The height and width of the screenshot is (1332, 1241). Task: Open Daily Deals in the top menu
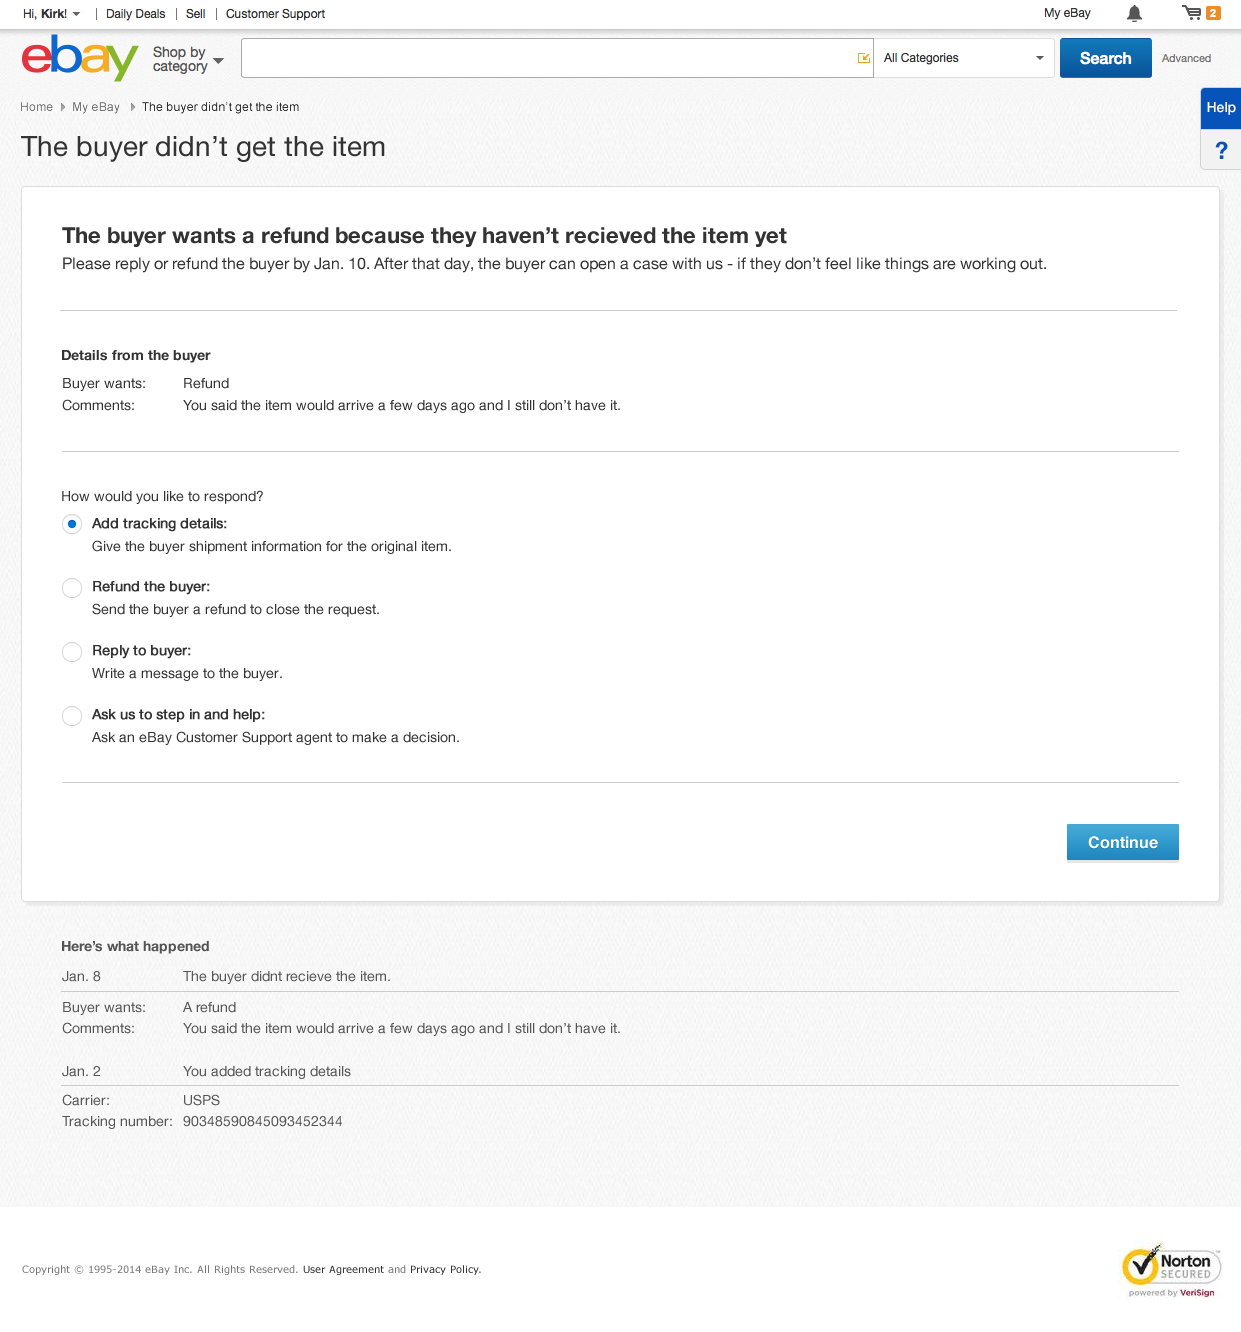click(136, 14)
